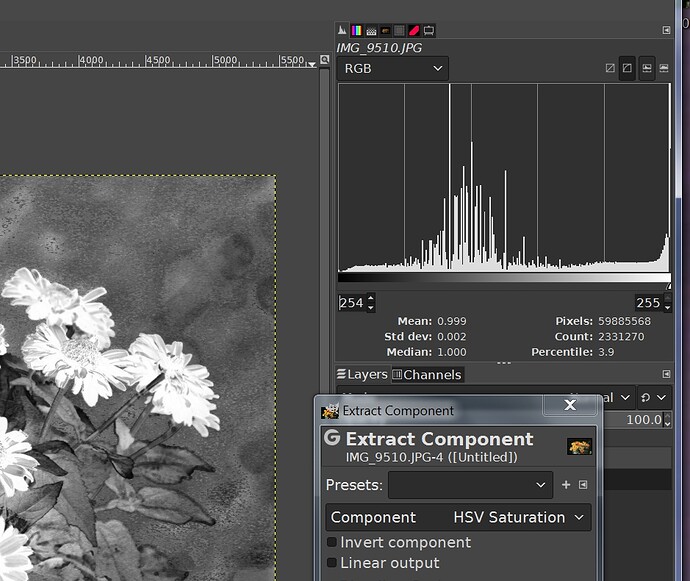Click the histogram range start field 254
Image resolution: width=690 pixels, height=581 pixels.
pos(351,303)
